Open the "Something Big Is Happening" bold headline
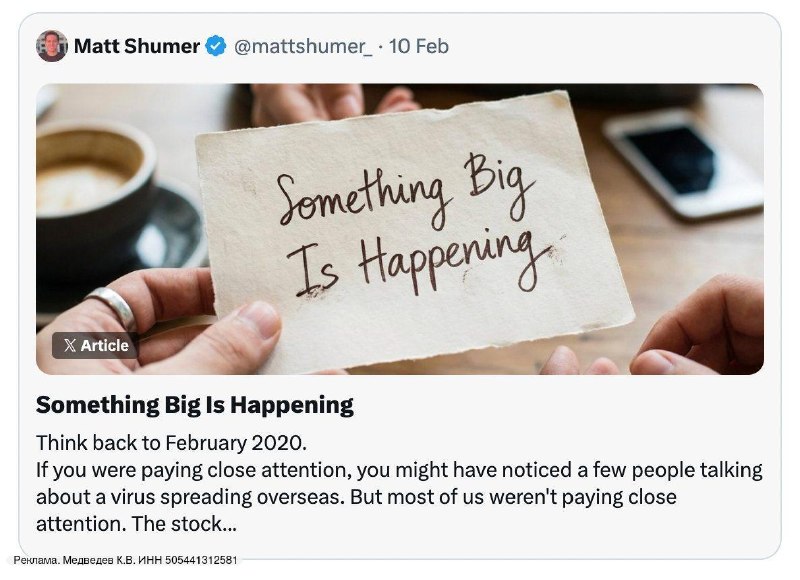800x580 pixels. [195, 405]
